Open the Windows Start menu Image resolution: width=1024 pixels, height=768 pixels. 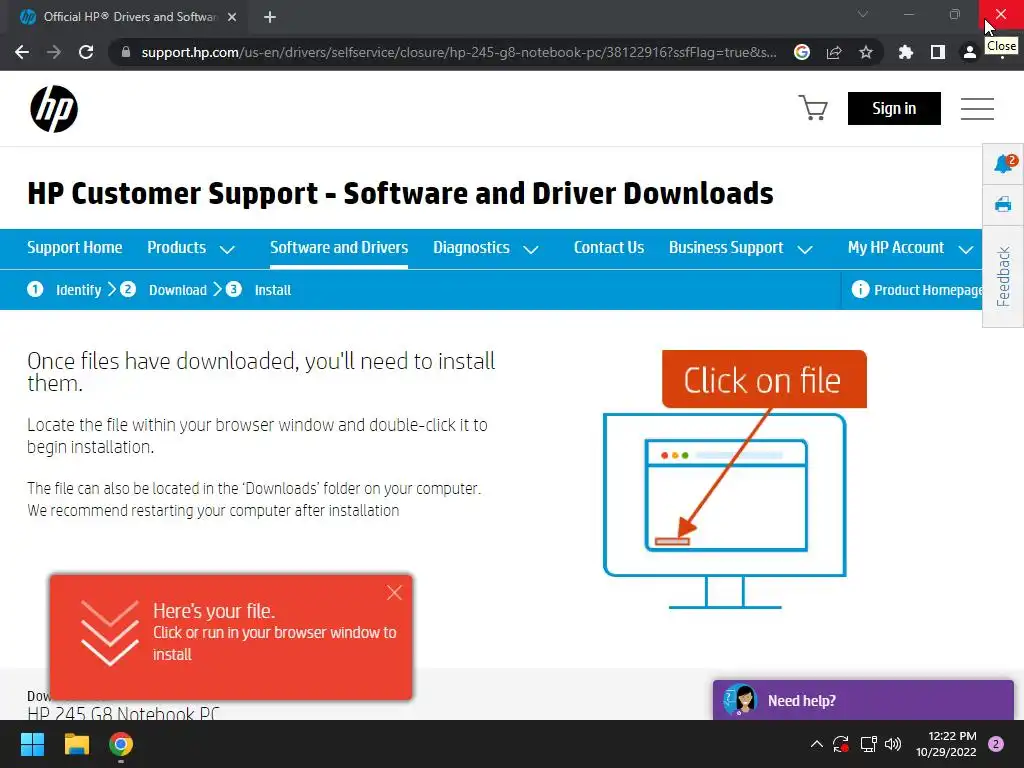(32, 744)
